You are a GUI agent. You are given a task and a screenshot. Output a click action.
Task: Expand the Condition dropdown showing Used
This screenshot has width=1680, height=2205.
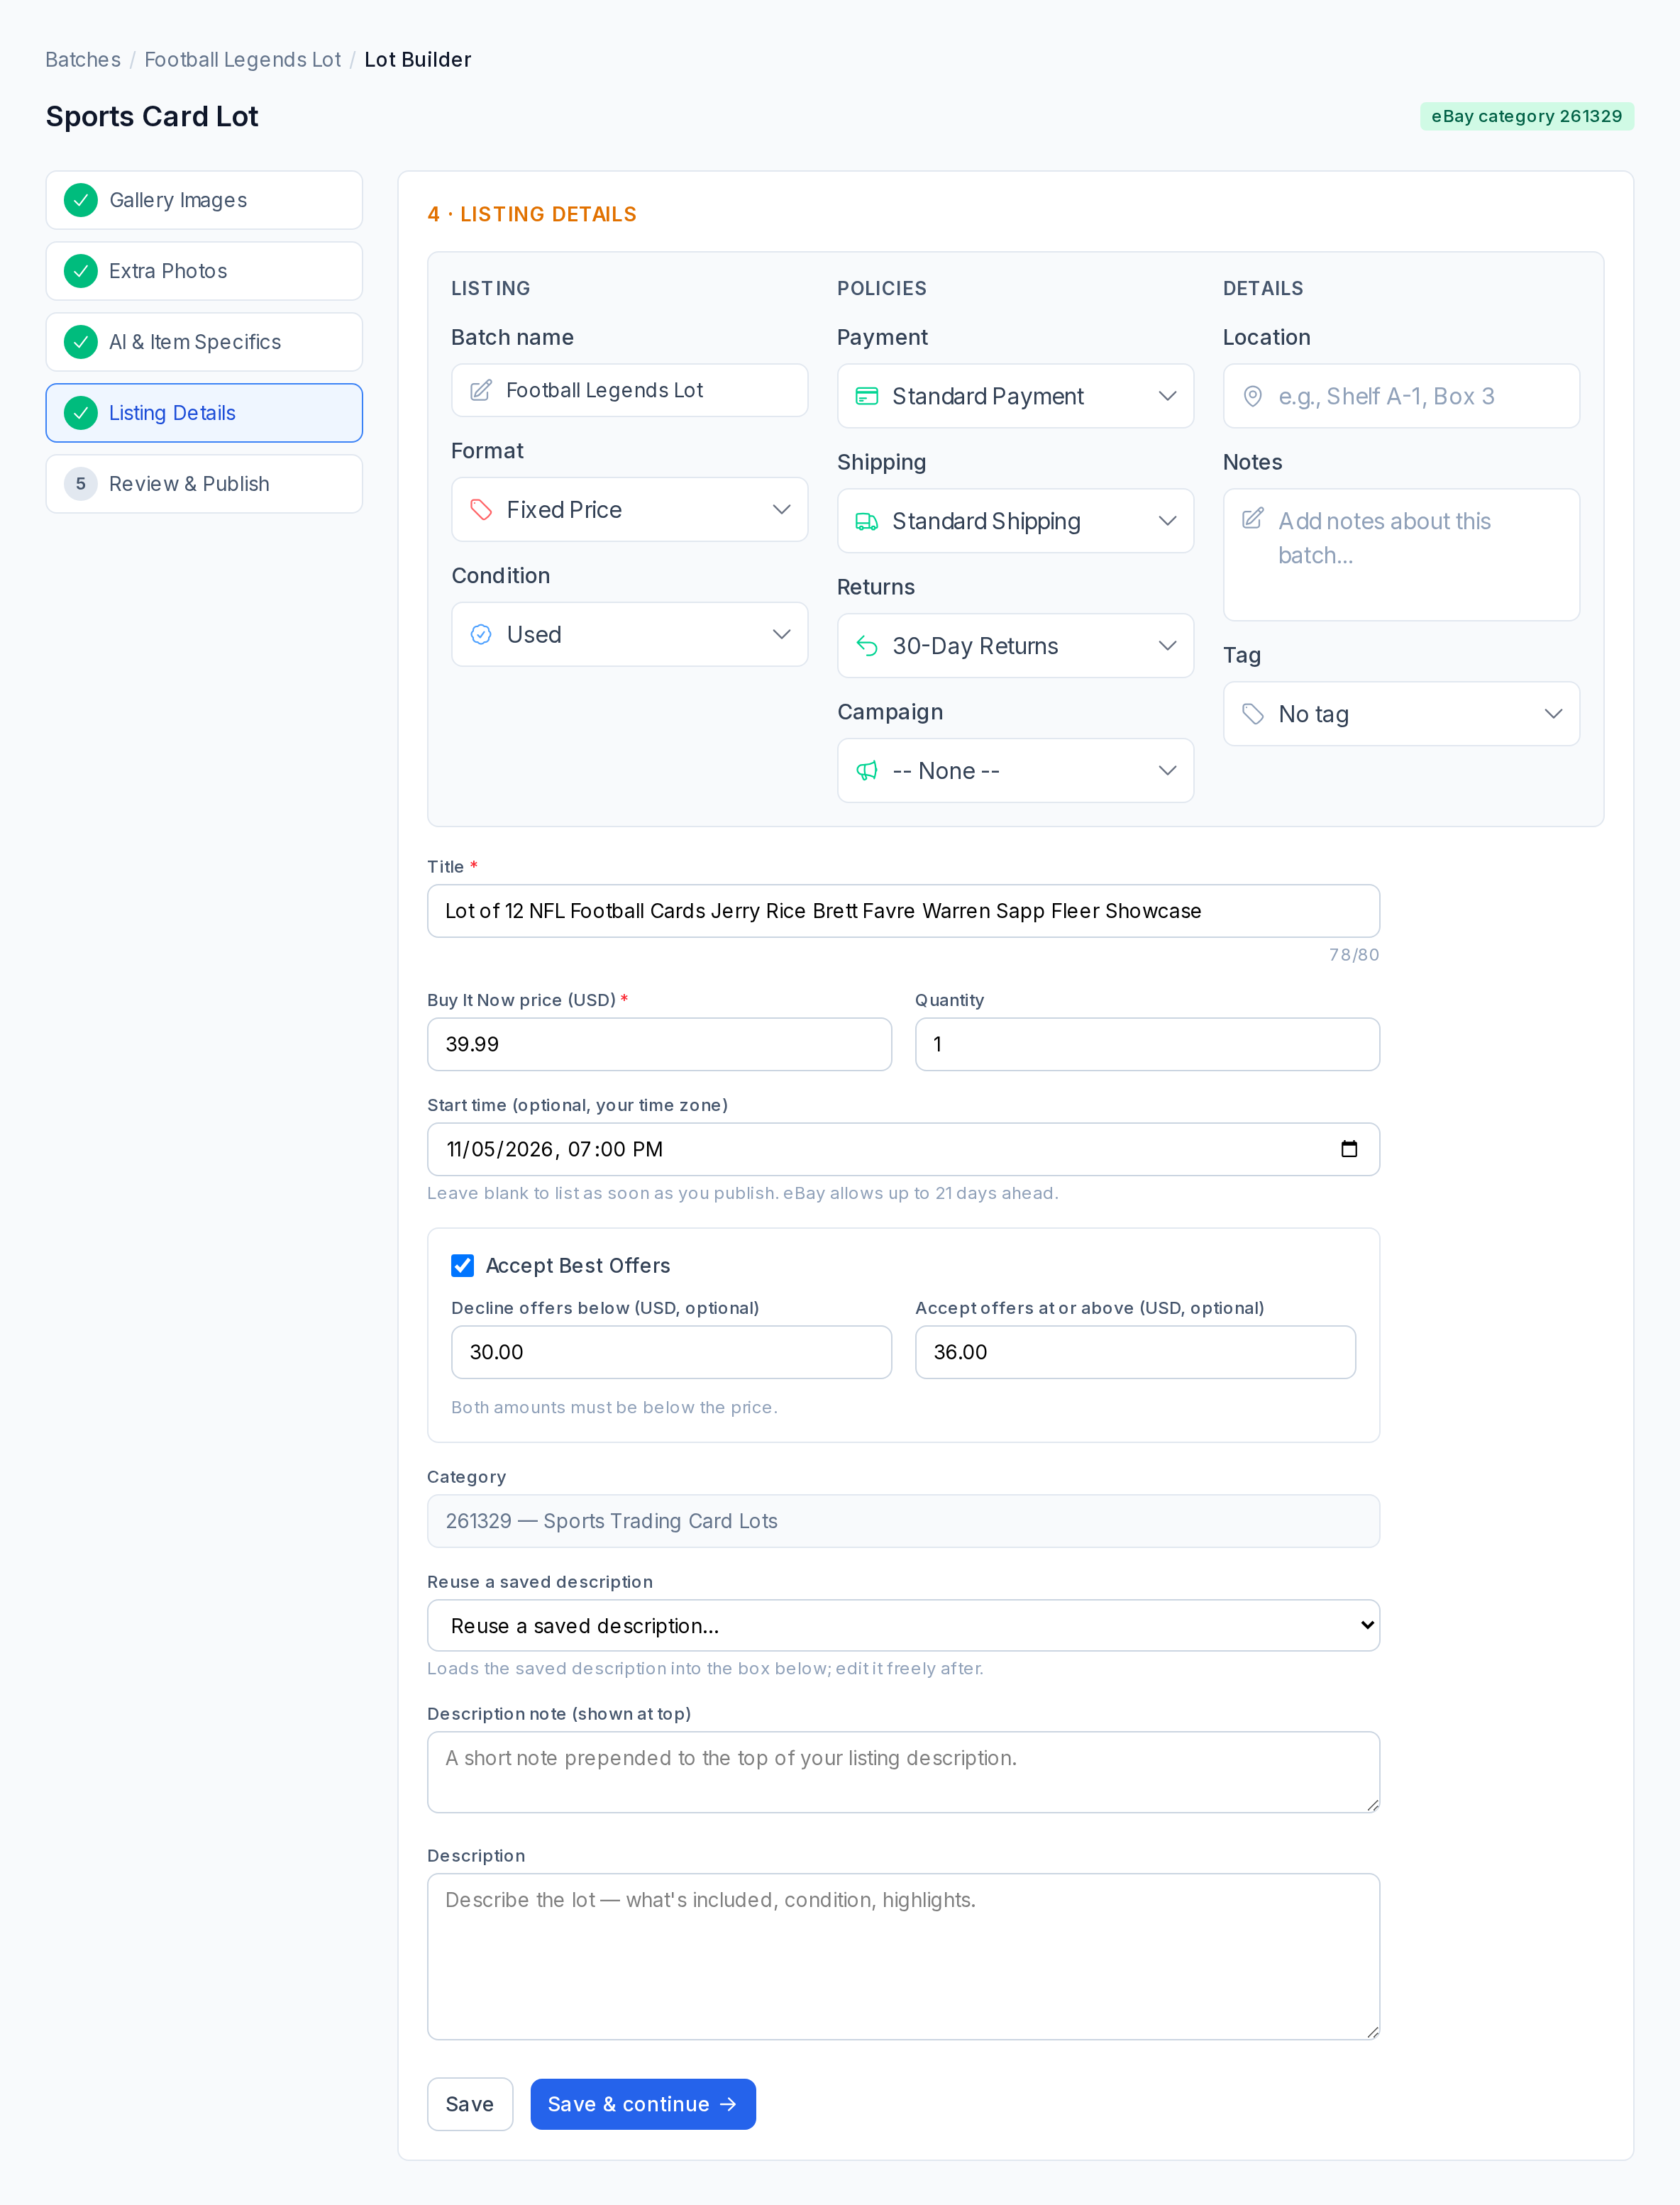[x=630, y=635]
